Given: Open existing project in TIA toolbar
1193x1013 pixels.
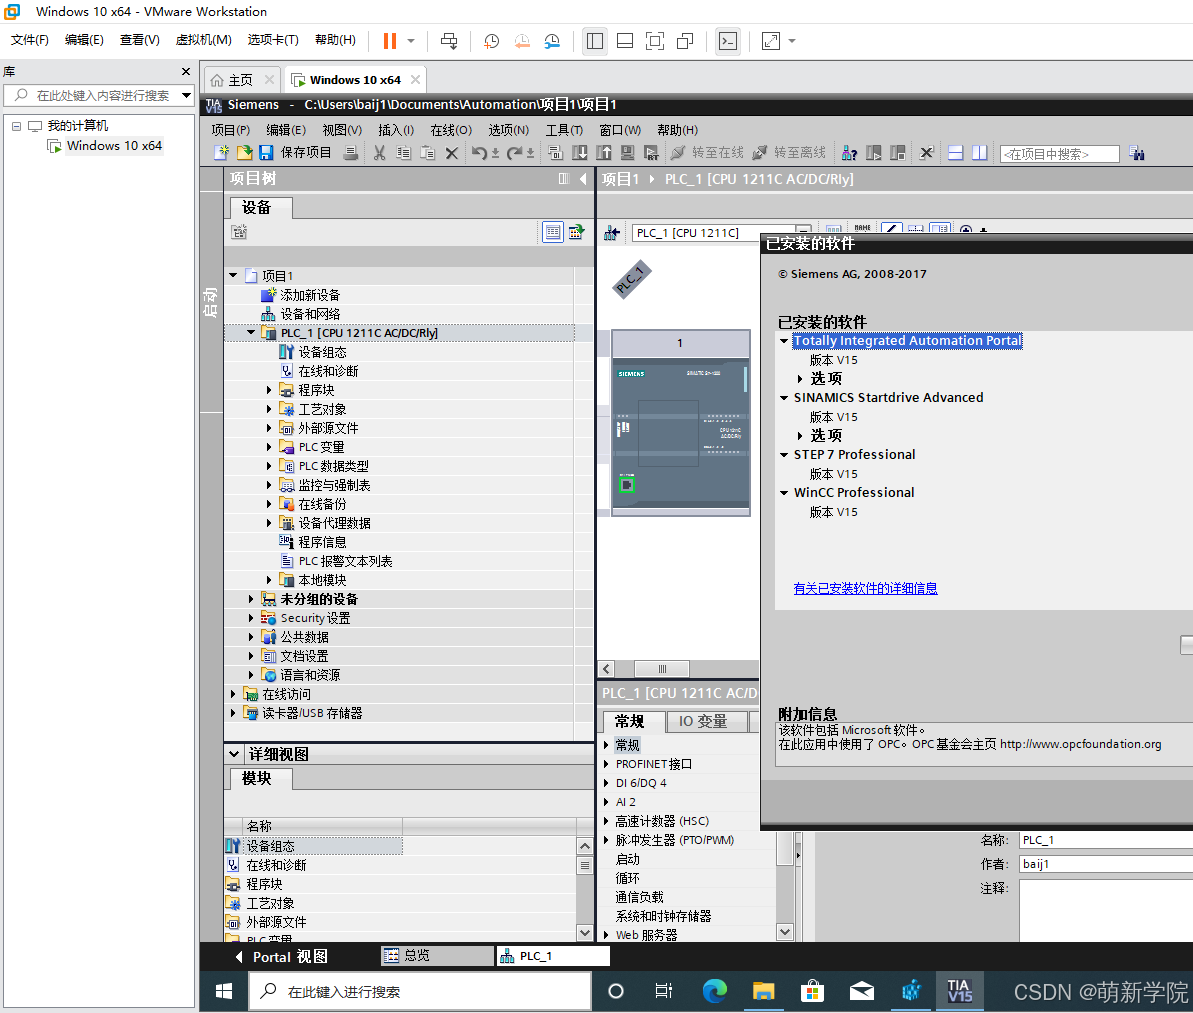Looking at the screenshot, I should pos(244,153).
